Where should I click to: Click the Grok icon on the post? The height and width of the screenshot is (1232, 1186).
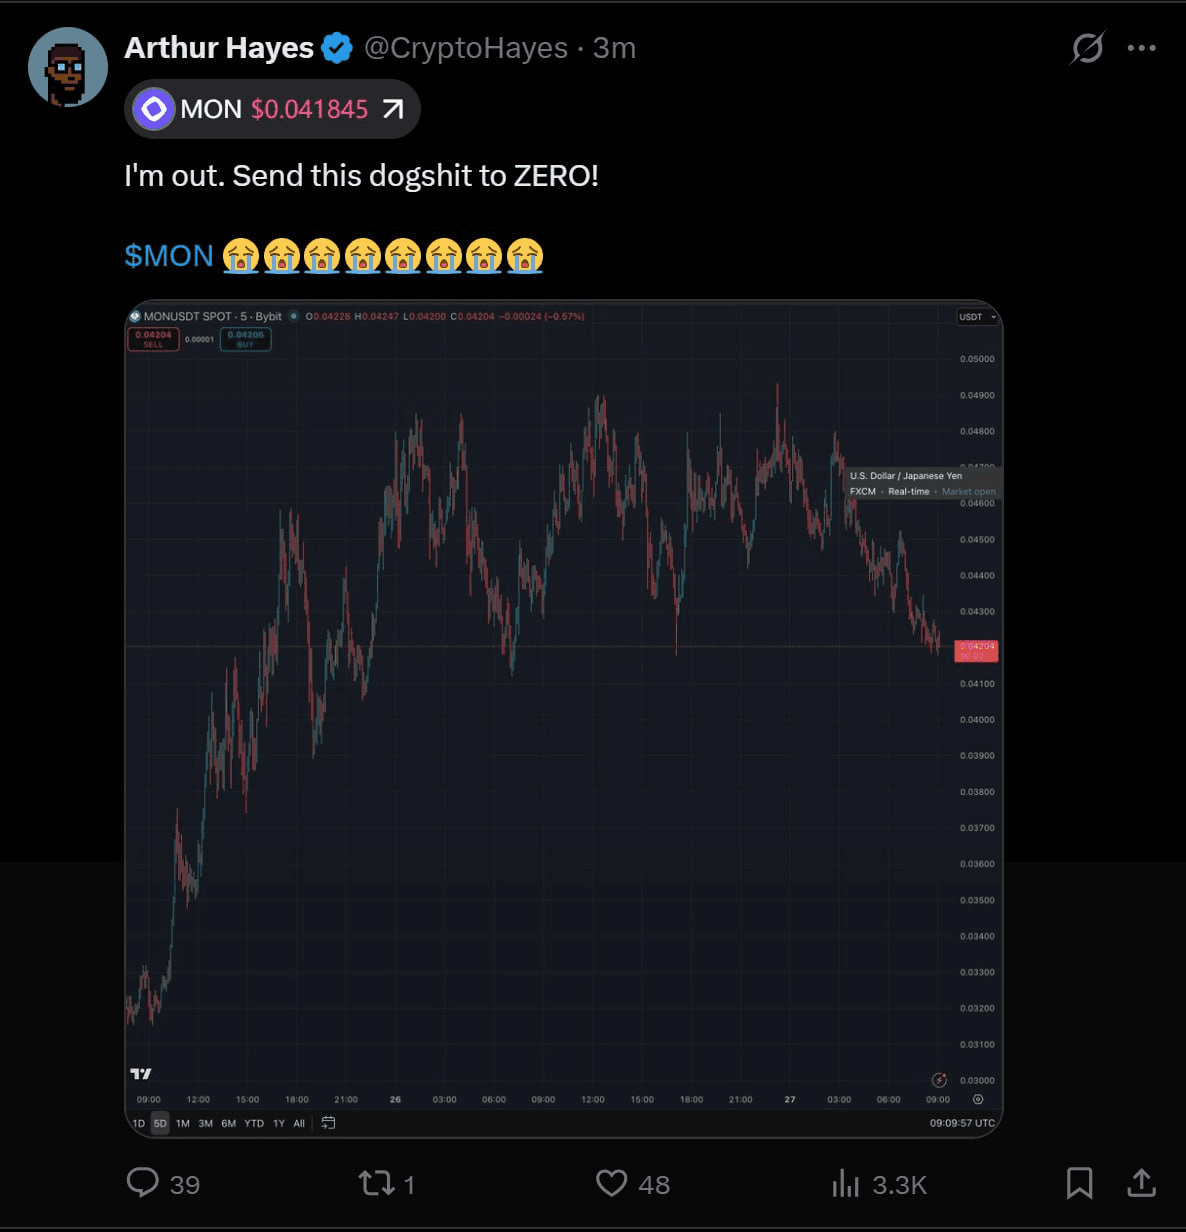click(1087, 47)
